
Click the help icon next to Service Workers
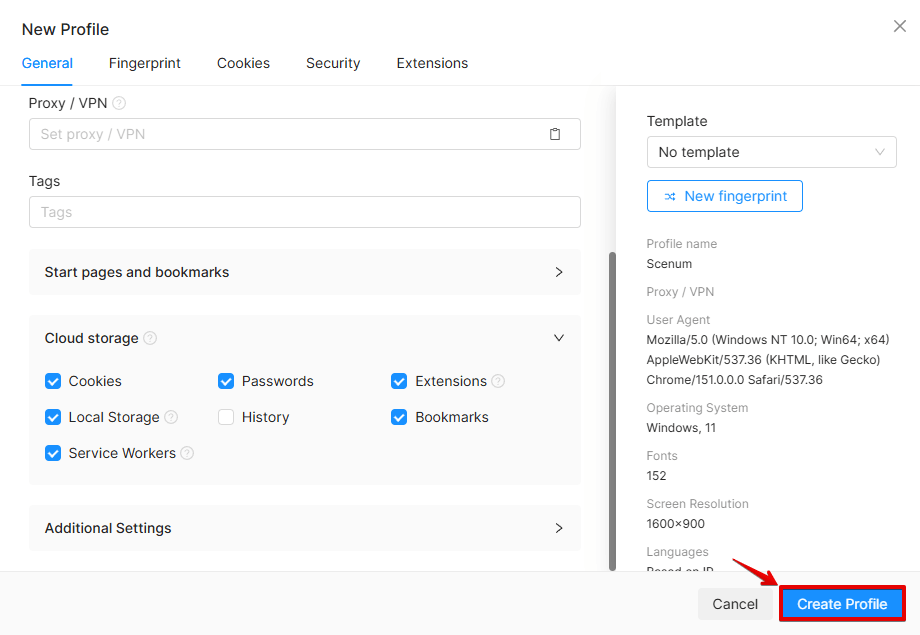pos(187,453)
